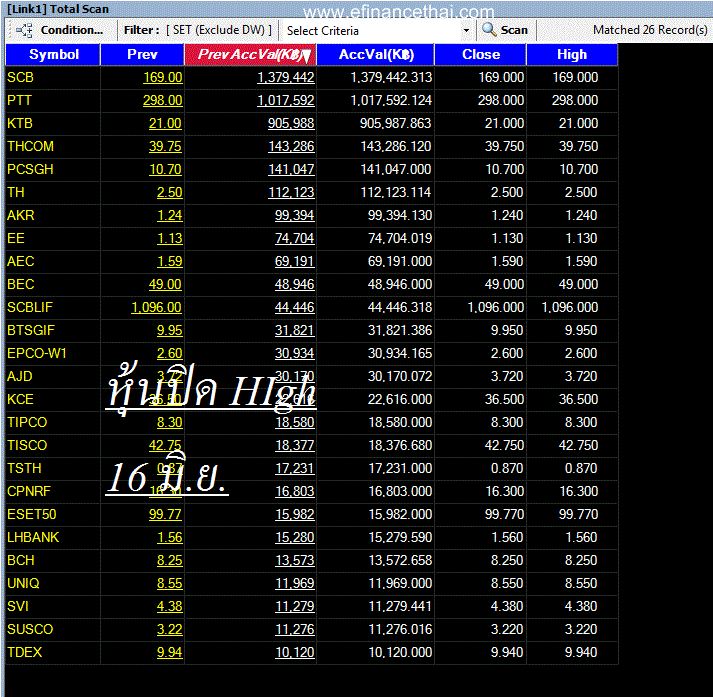
Task: Click PTT AccVal 1,017,592.124 cell
Action: coord(391,100)
